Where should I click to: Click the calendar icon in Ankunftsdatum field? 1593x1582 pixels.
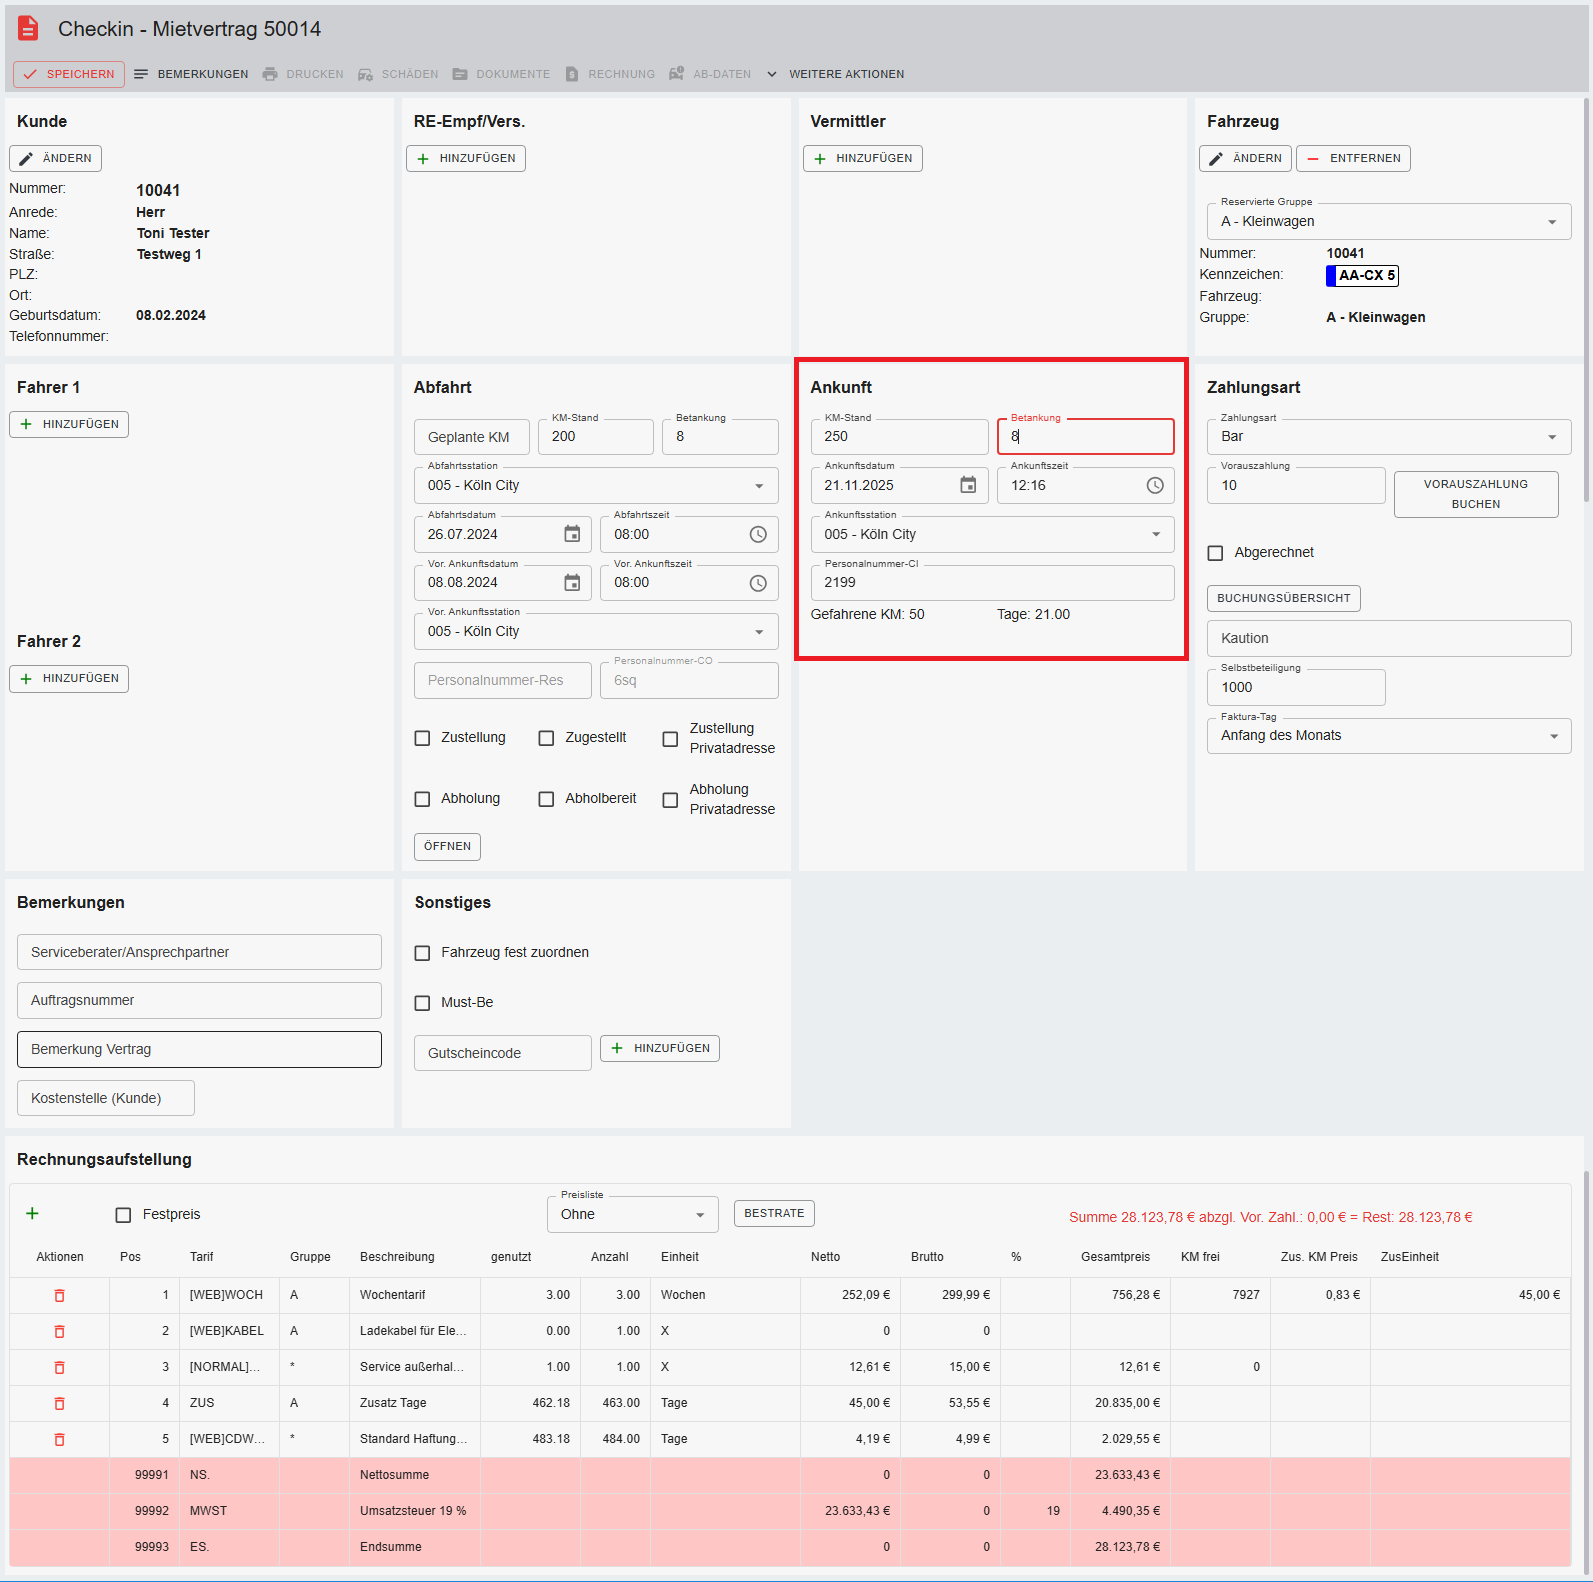click(967, 485)
